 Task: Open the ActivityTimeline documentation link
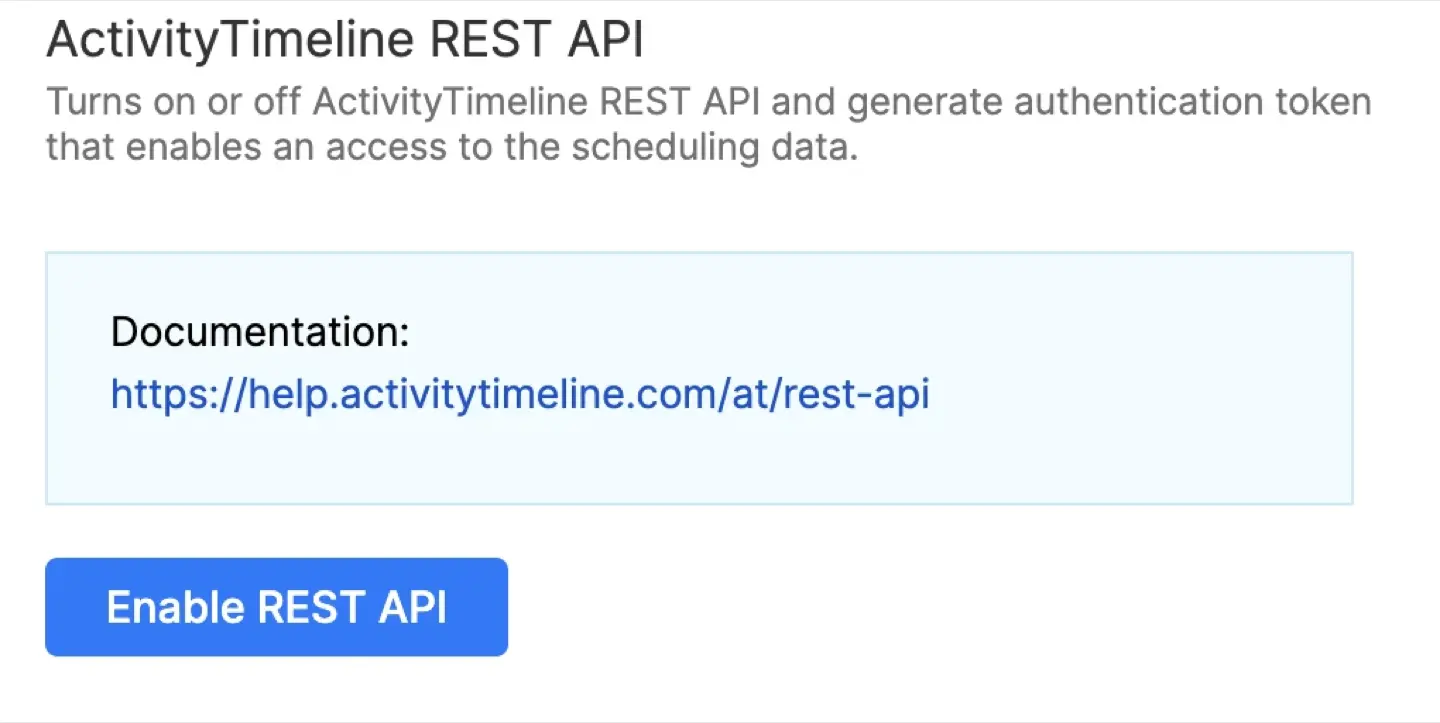[520, 394]
